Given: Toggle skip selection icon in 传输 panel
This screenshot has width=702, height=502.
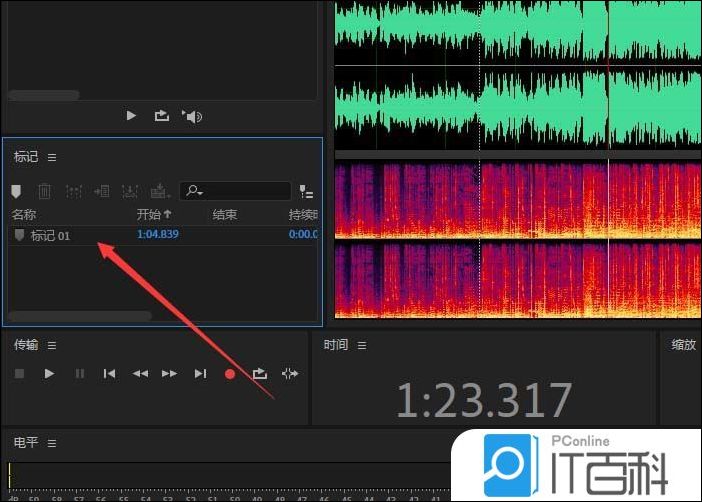Looking at the screenshot, I should pyautogui.click(x=290, y=373).
